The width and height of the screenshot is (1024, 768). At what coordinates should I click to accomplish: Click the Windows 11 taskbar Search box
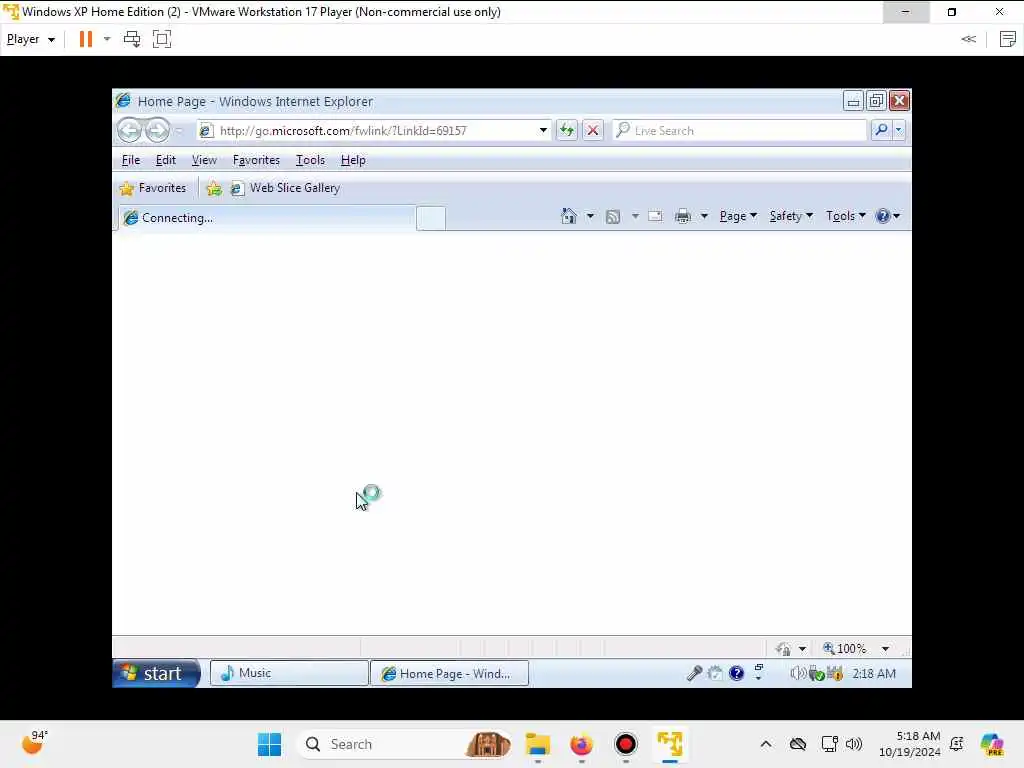tap(404, 744)
